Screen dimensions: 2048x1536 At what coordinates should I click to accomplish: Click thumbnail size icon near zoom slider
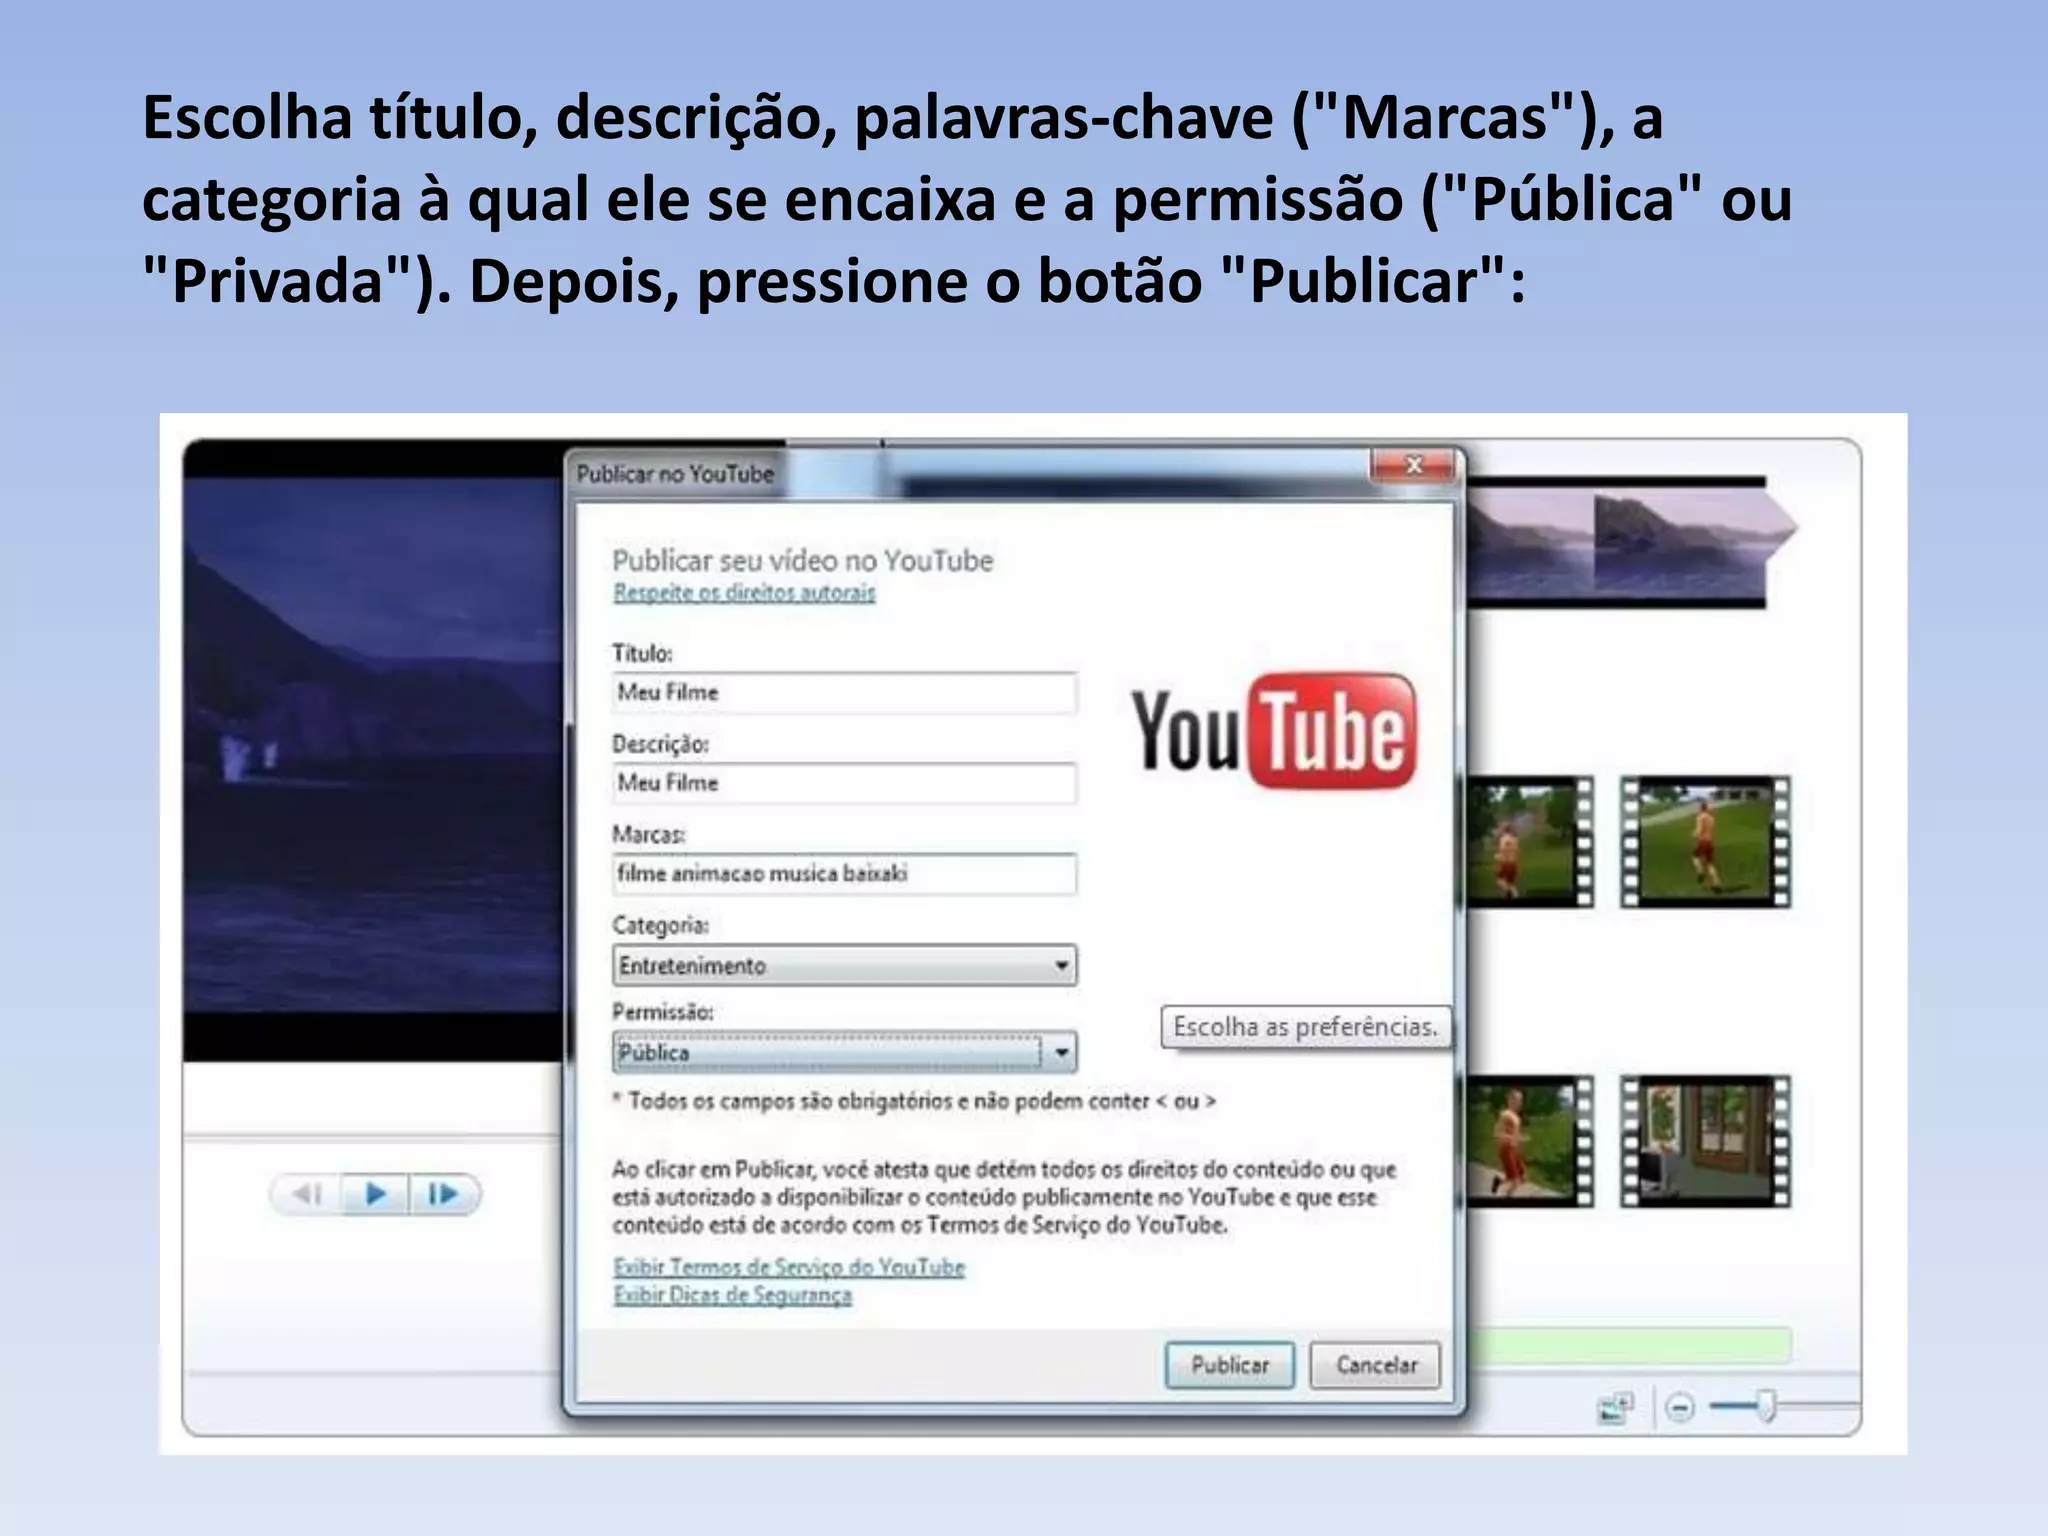click(x=1616, y=1408)
